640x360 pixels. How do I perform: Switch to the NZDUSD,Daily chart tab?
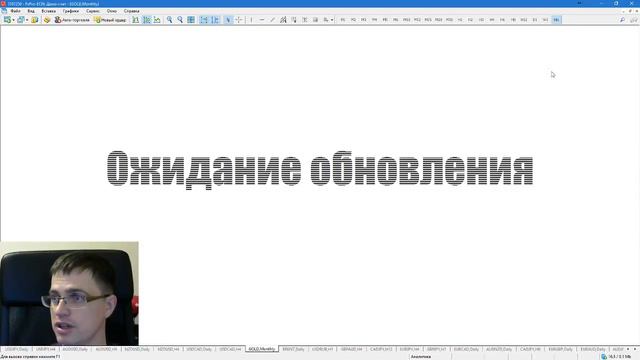(x=137, y=349)
